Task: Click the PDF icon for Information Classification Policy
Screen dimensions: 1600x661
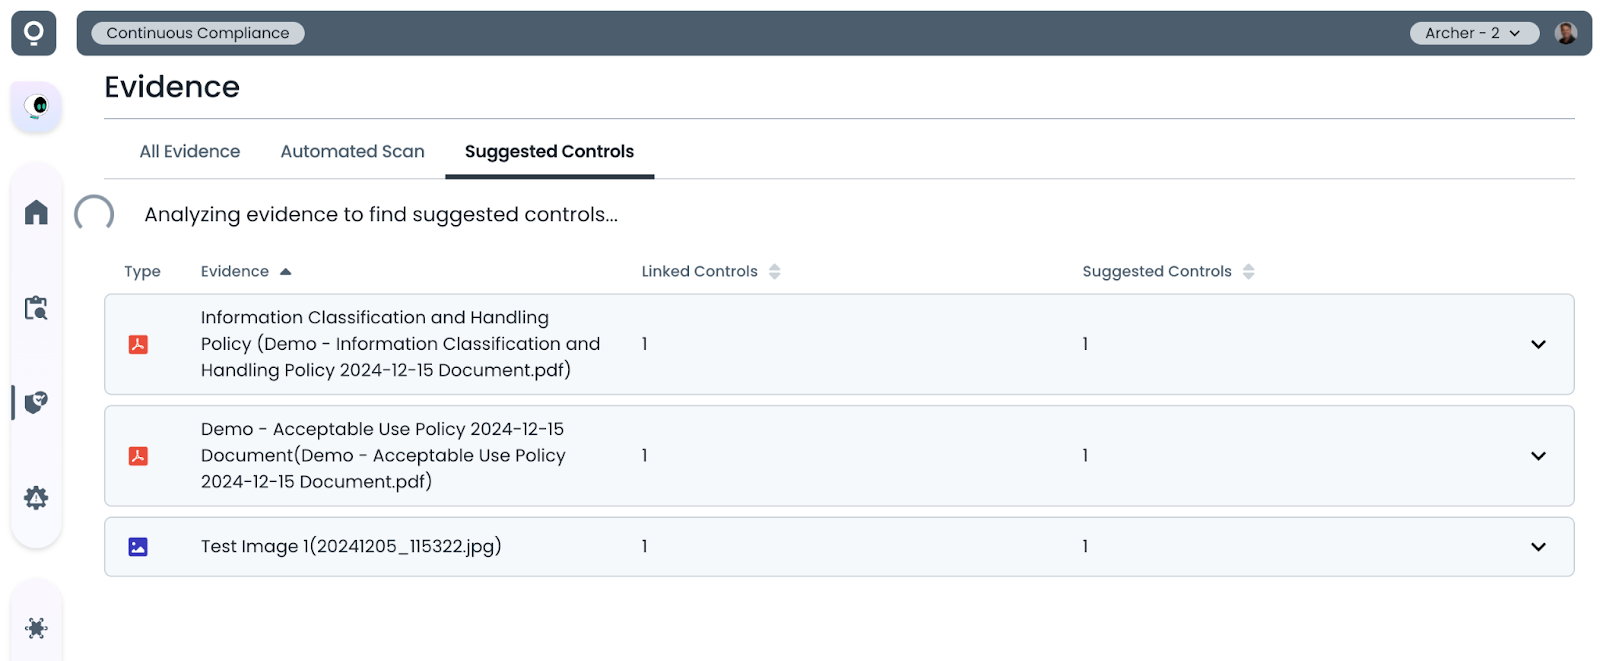Action: coord(138,344)
